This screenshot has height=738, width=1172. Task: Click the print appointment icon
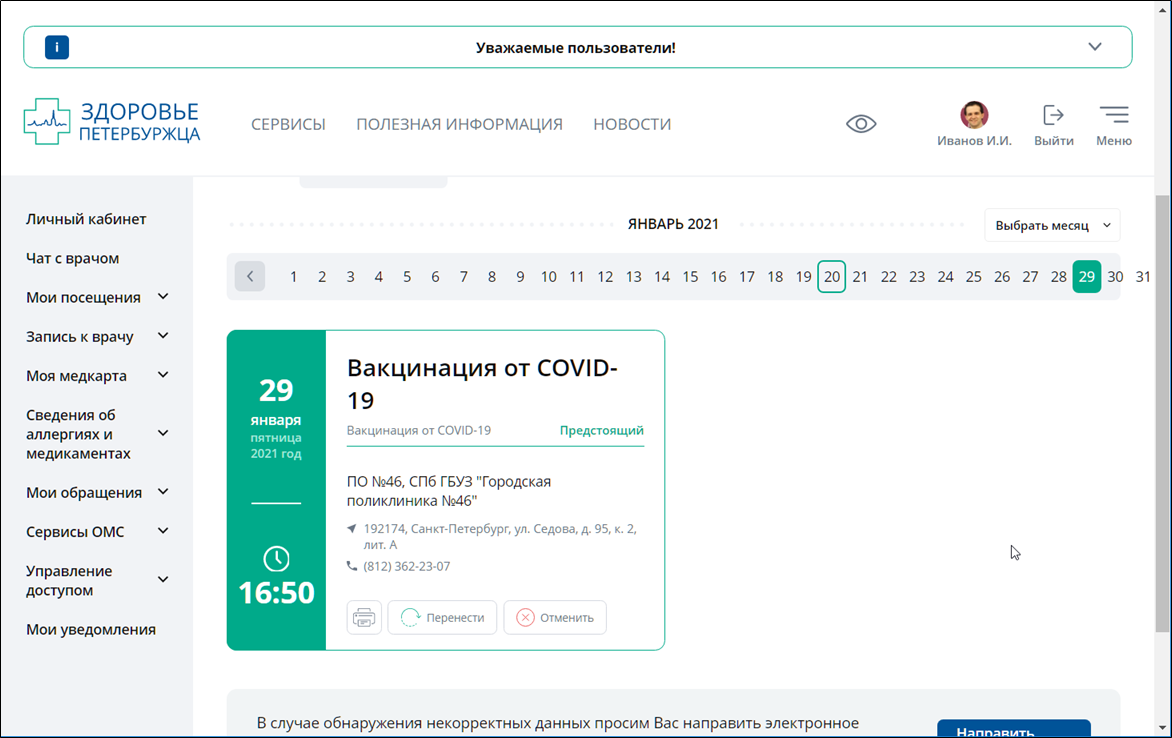(x=364, y=618)
